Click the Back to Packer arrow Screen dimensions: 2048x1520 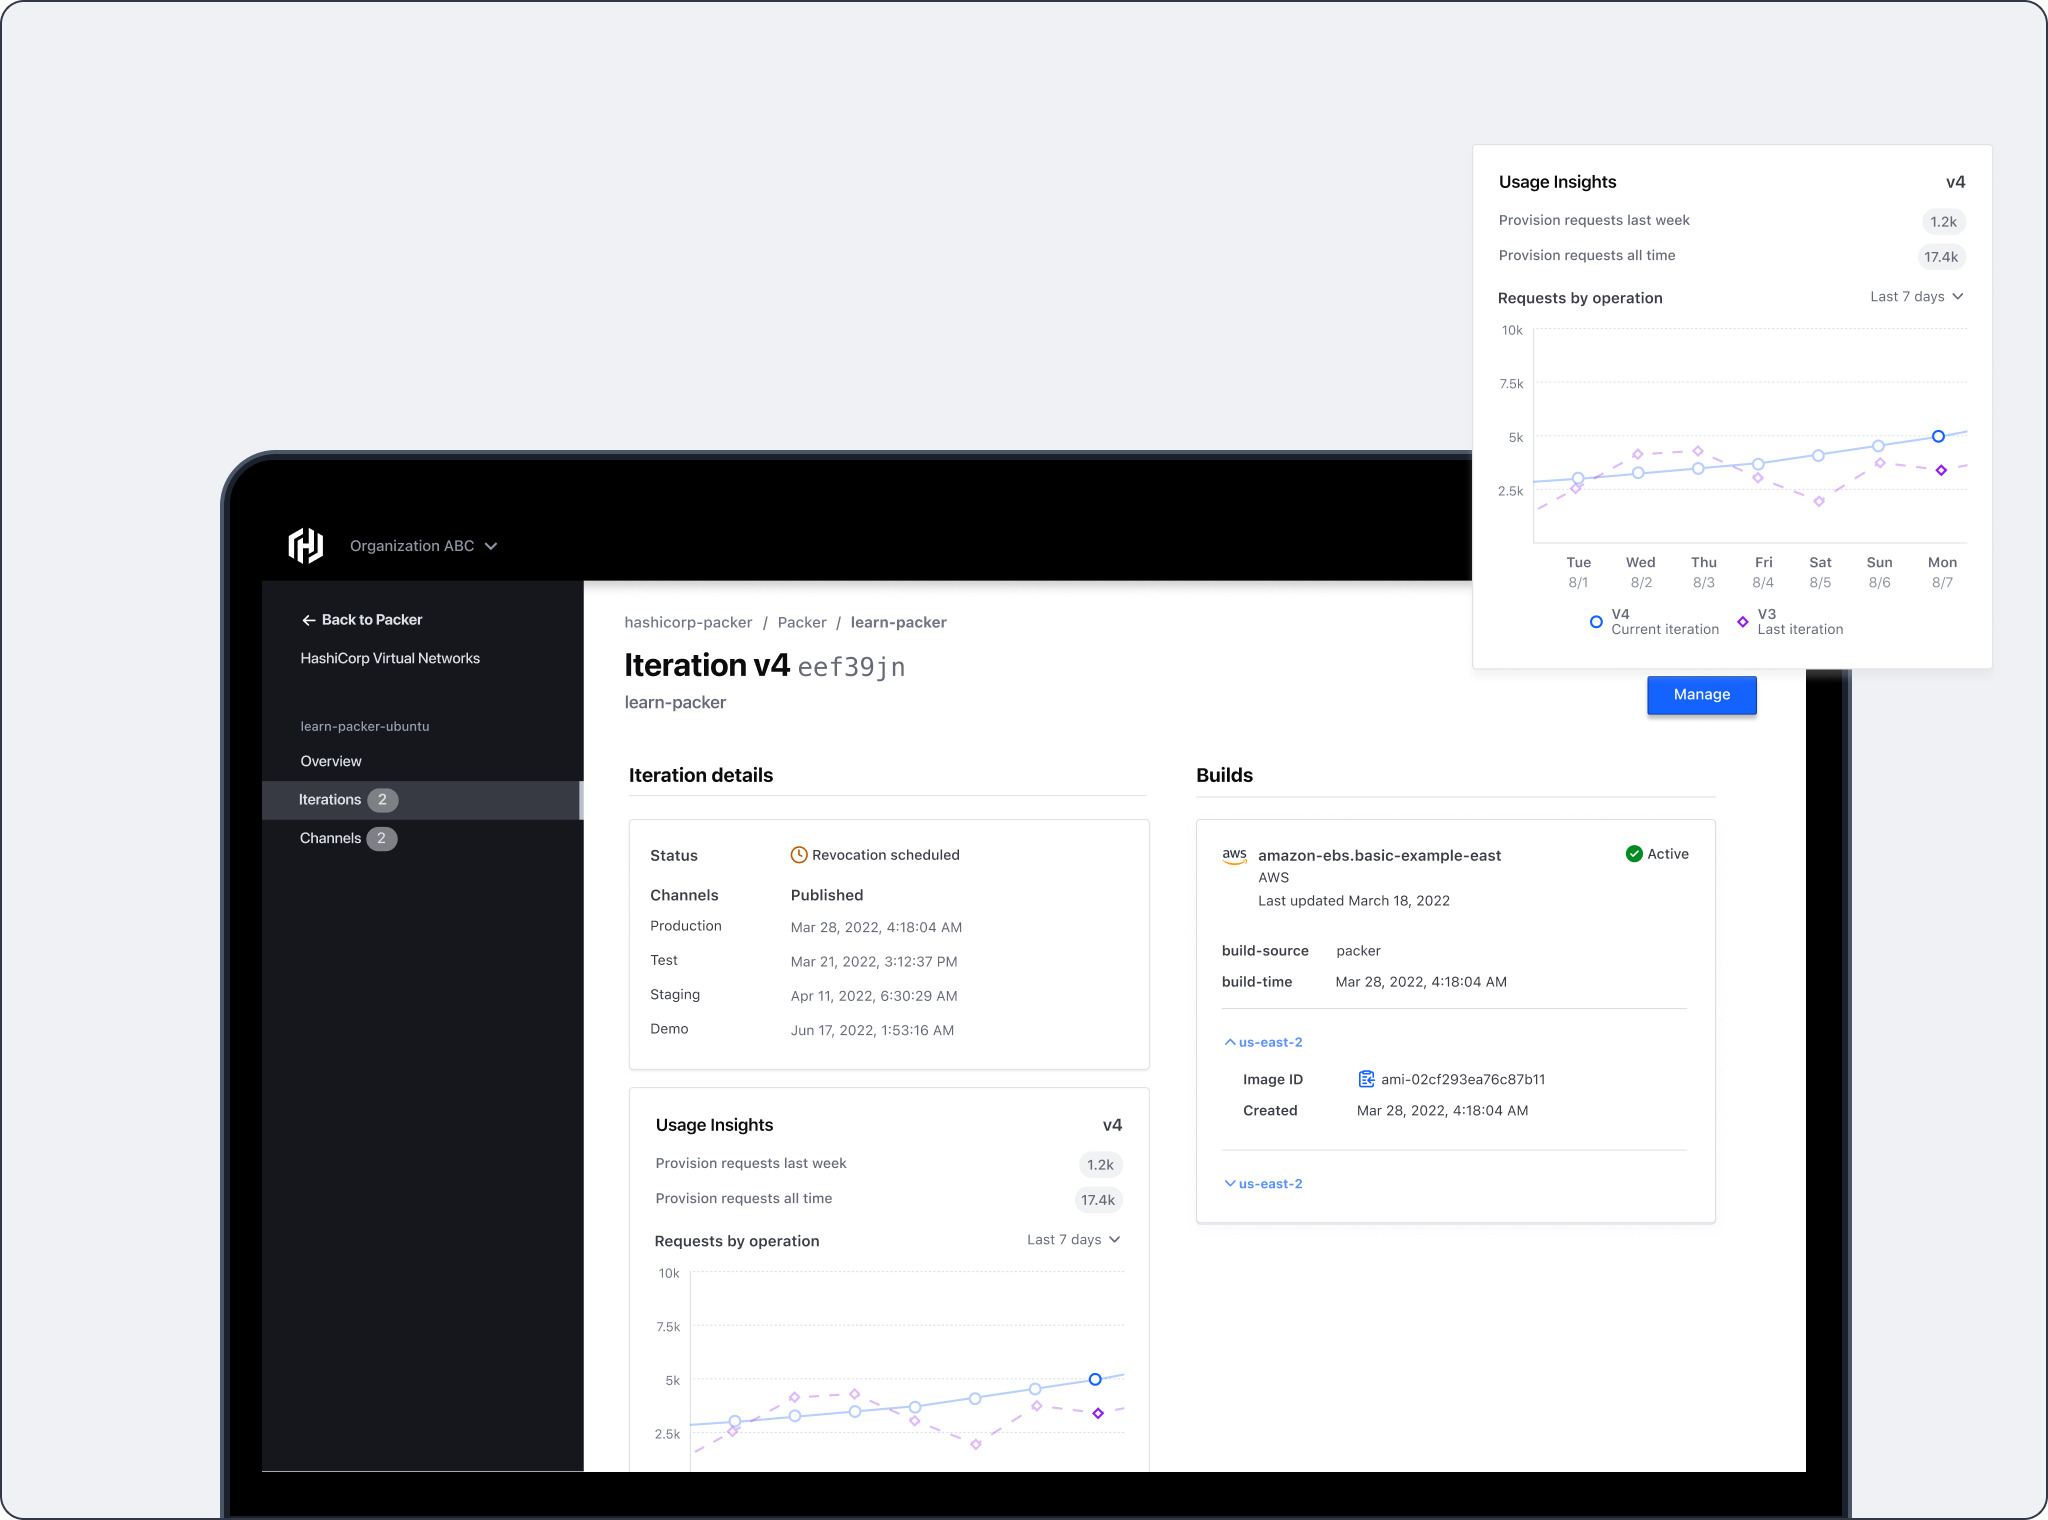pyautogui.click(x=308, y=620)
